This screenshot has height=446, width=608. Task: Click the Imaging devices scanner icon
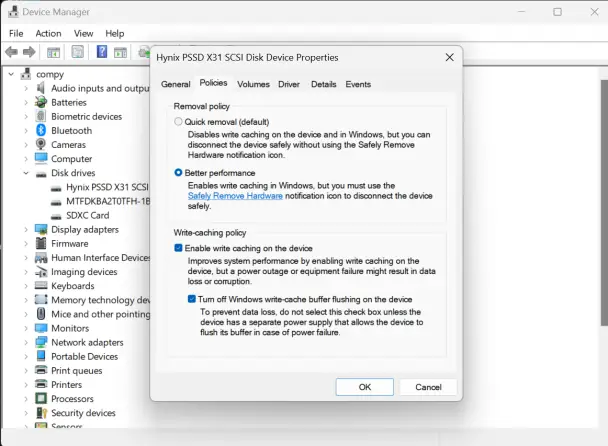pyautogui.click(x=41, y=271)
